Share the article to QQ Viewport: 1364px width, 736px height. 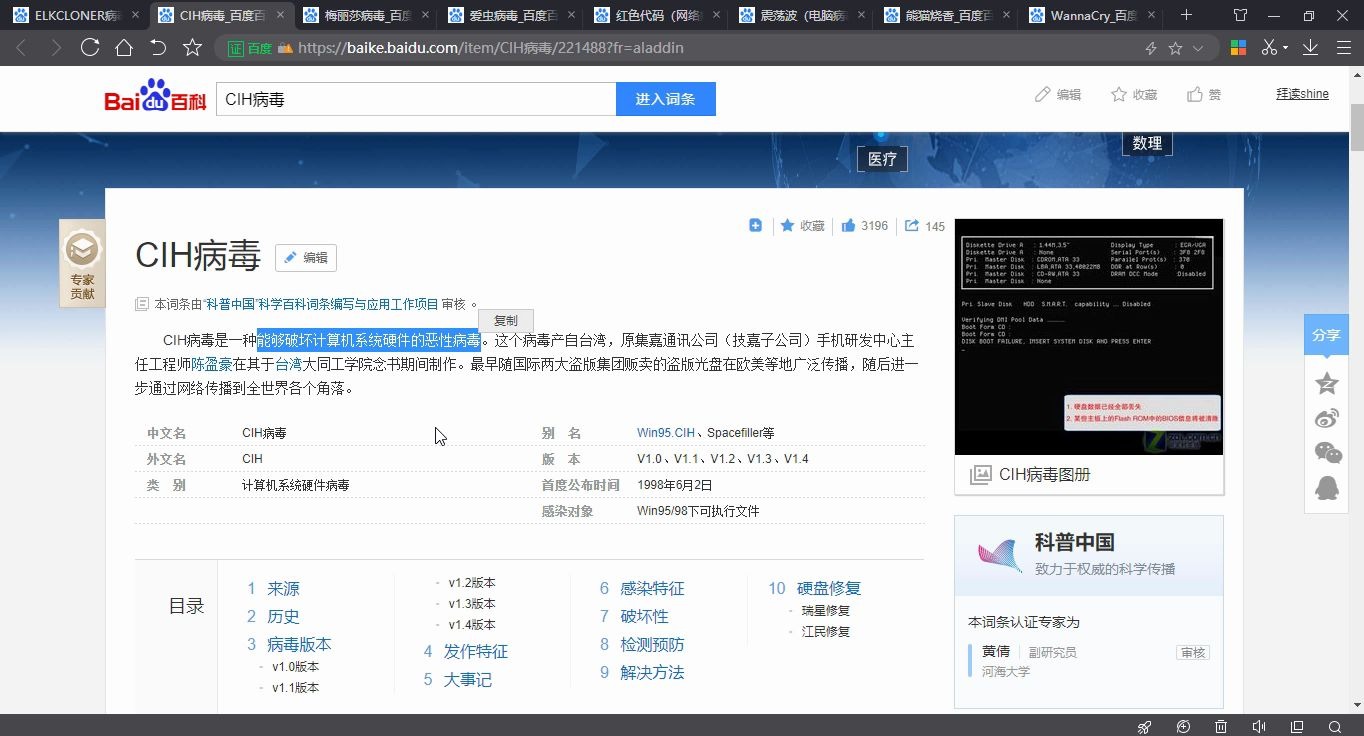pos(1326,490)
